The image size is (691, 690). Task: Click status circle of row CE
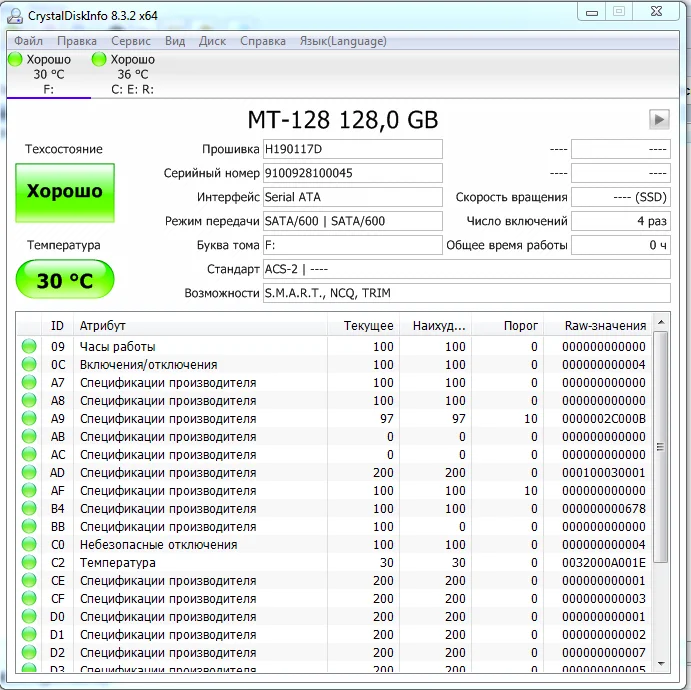tap(29, 580)
